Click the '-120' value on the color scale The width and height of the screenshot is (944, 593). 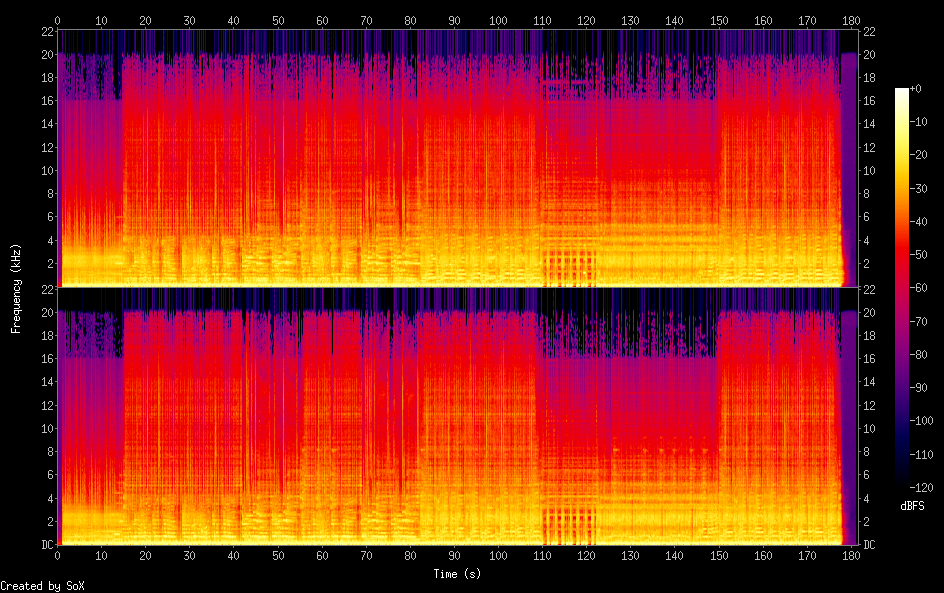(921, 488)
